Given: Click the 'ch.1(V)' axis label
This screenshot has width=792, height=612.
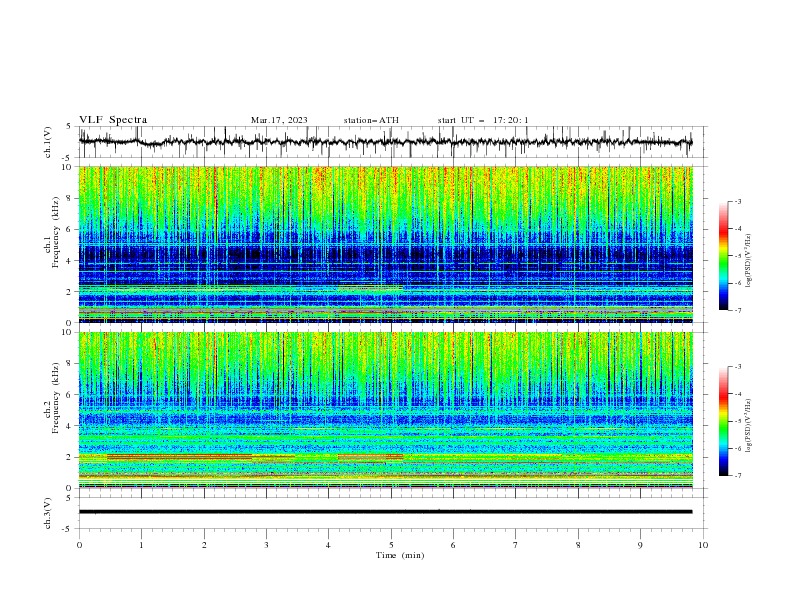Looking at the screenshot, I should point(48,142).
